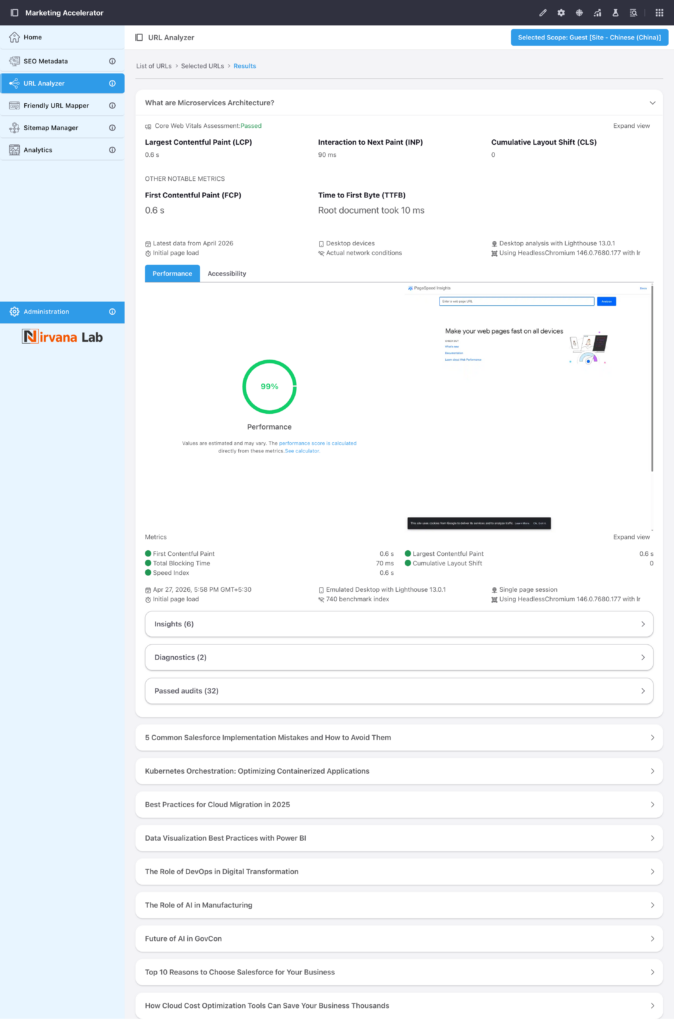The height and width of the screenshot is (1024, 674).
Task: Click the PageSpeed Insights page screenshot
Action: click(528, 406)
